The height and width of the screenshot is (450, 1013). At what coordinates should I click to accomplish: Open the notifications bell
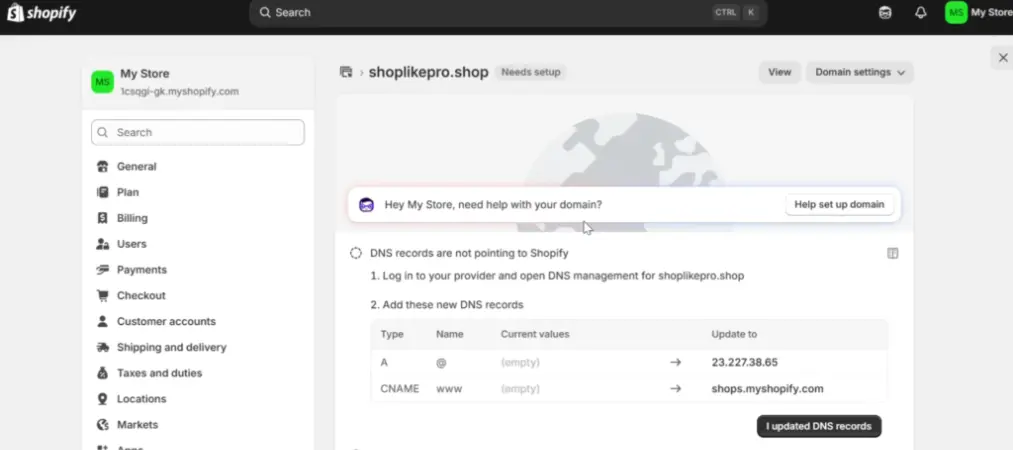click(921, 12)
